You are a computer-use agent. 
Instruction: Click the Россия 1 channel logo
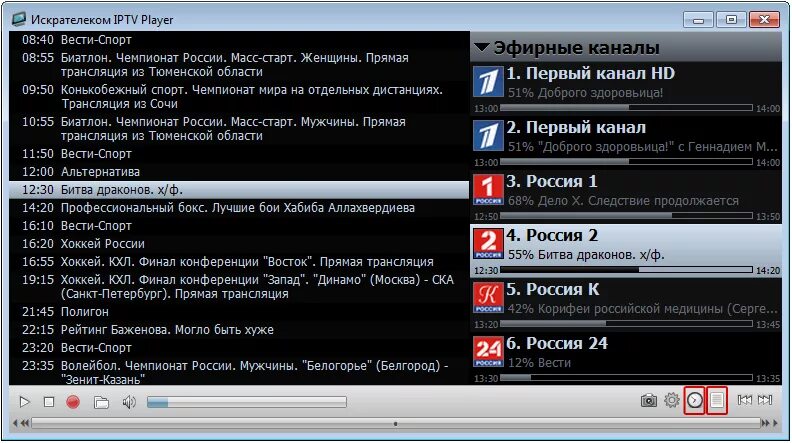click(x=488, y=189)
